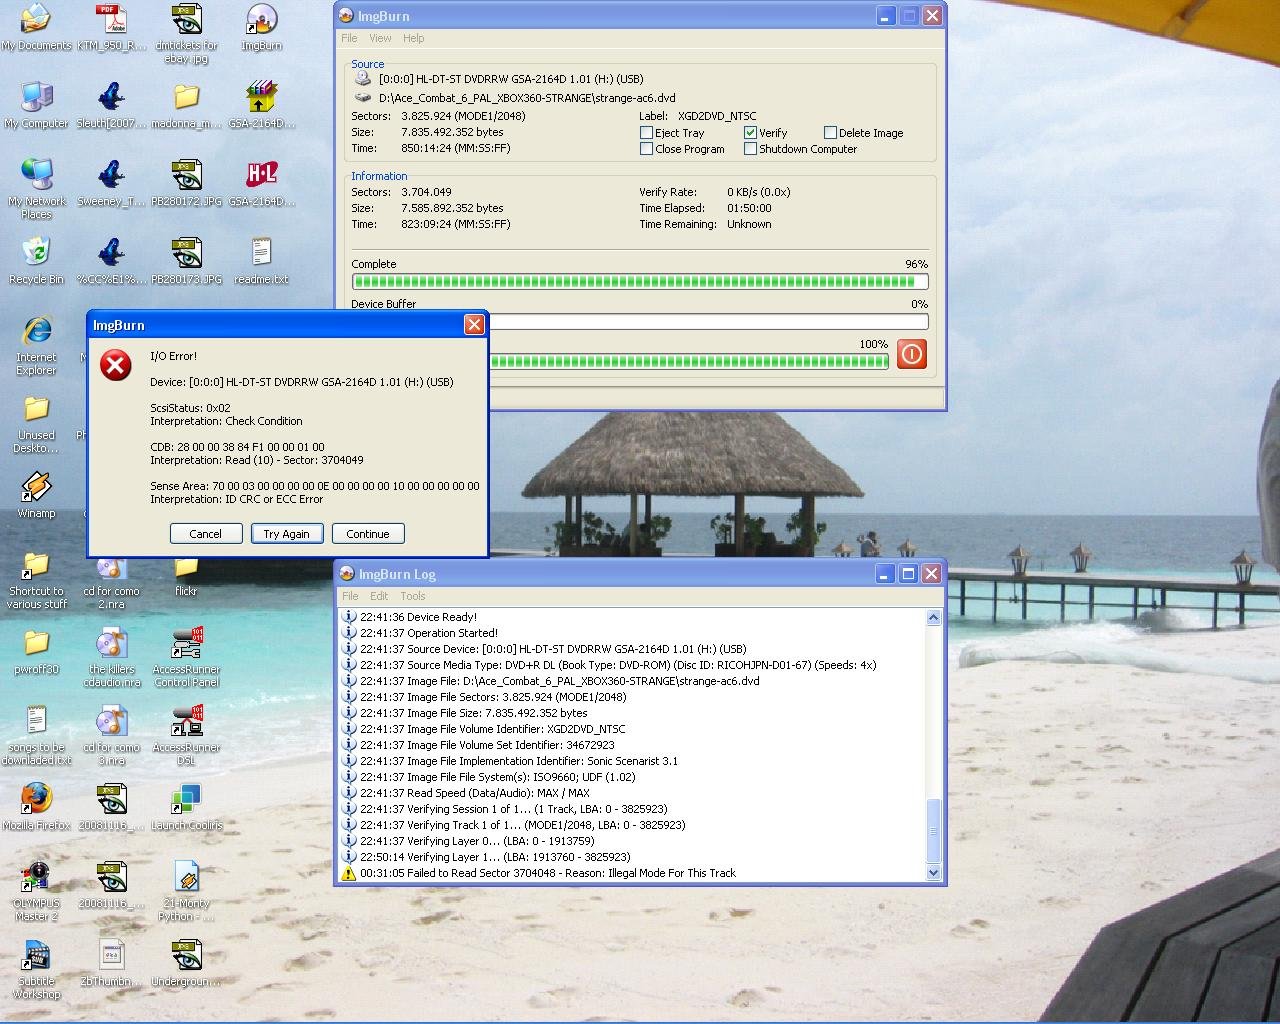Select 'Read Speed (Data/Audio): MAX / MAX' log line
This screenshot has height=1024, width=1280.
point(475,793)
